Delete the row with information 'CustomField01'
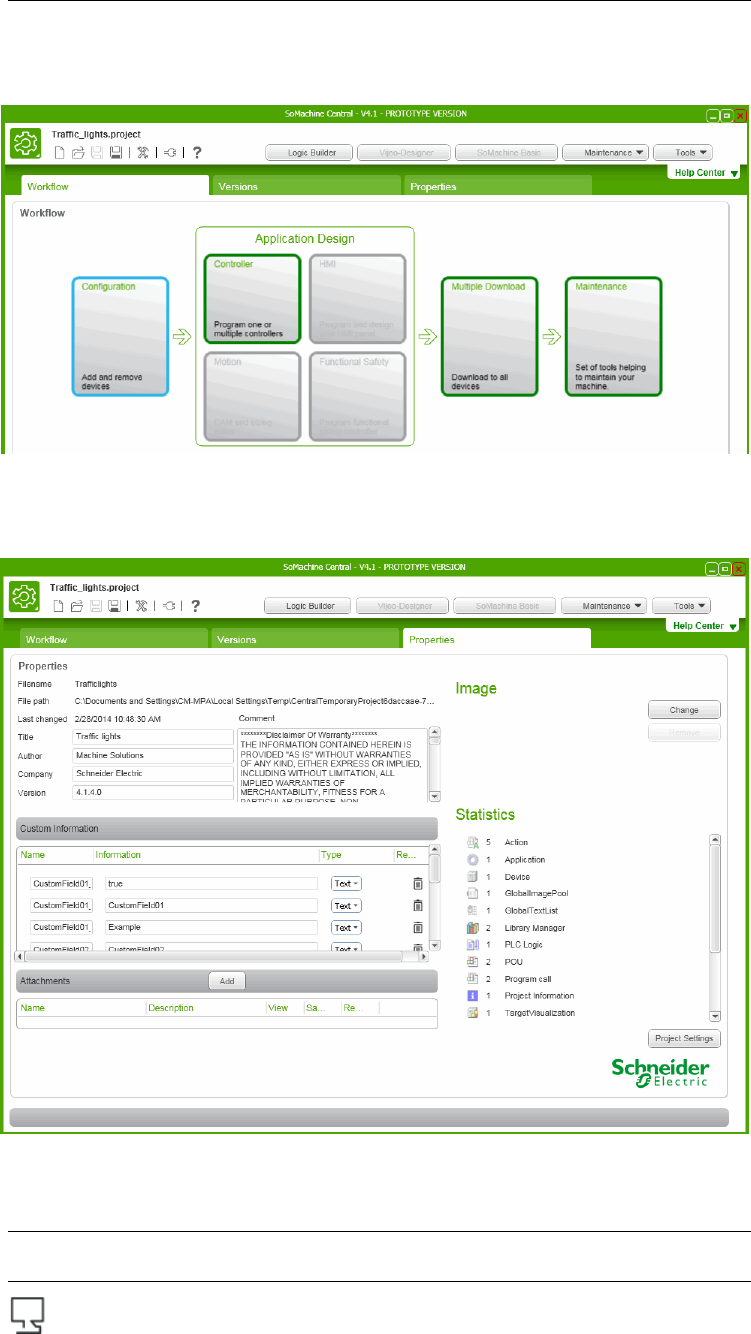This screenshot has width=751, height=1334. [x=418, y=905]
